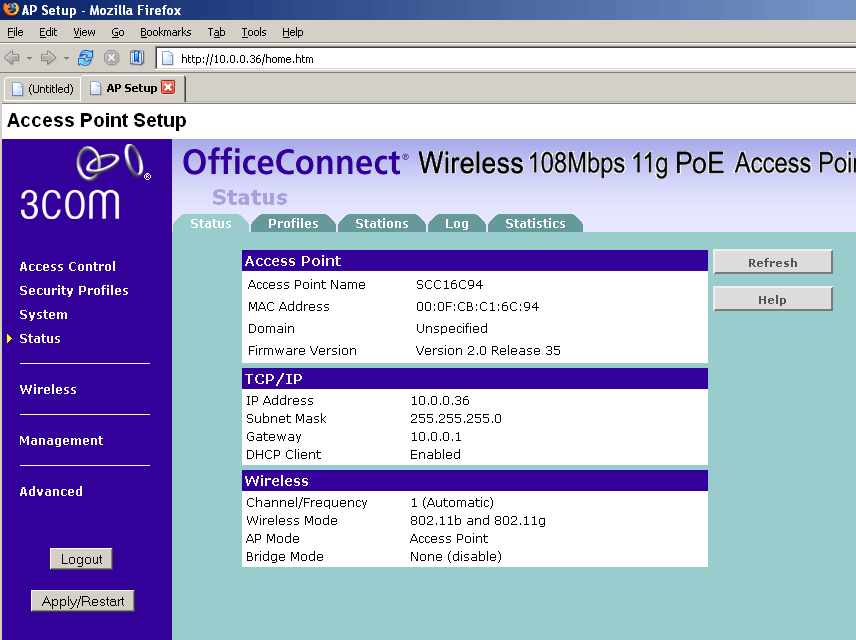Select Status in the sidebar
The width and height of the screenshot is (856, 640).
coord(40,339)
